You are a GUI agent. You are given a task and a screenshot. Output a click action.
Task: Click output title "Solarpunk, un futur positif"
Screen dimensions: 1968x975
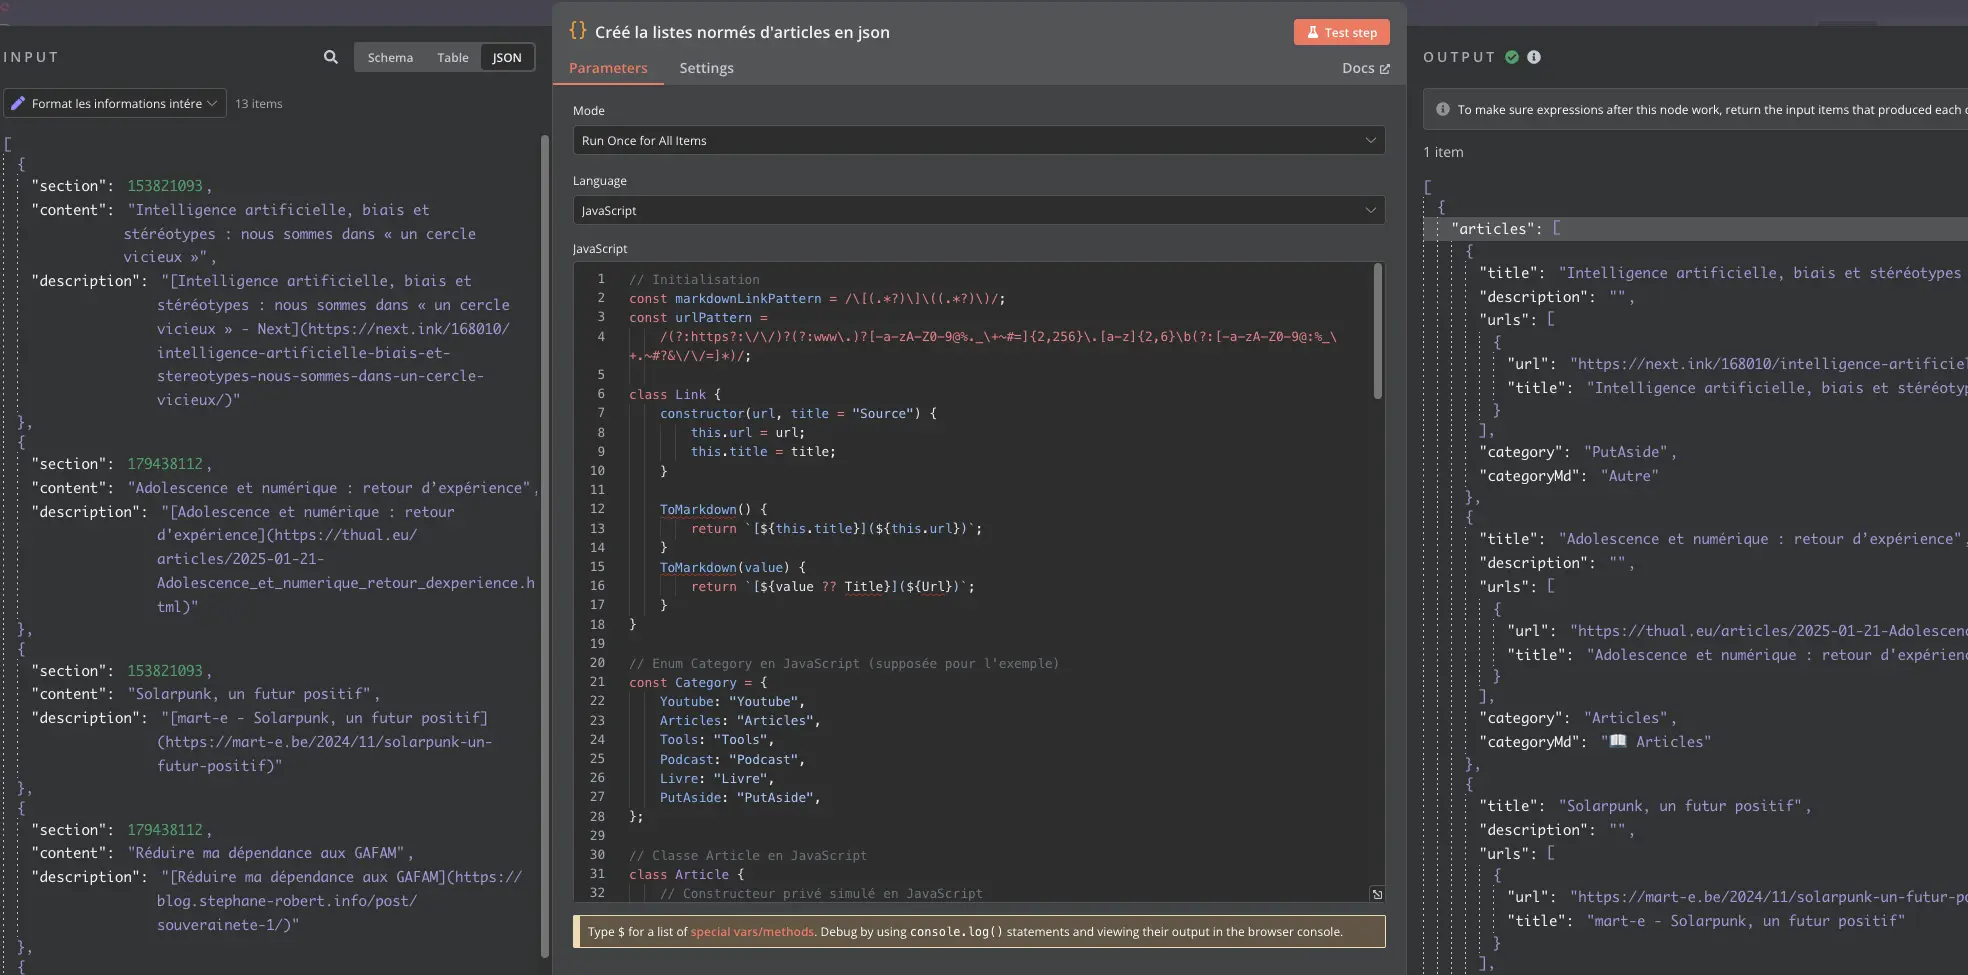[1680, 805]
